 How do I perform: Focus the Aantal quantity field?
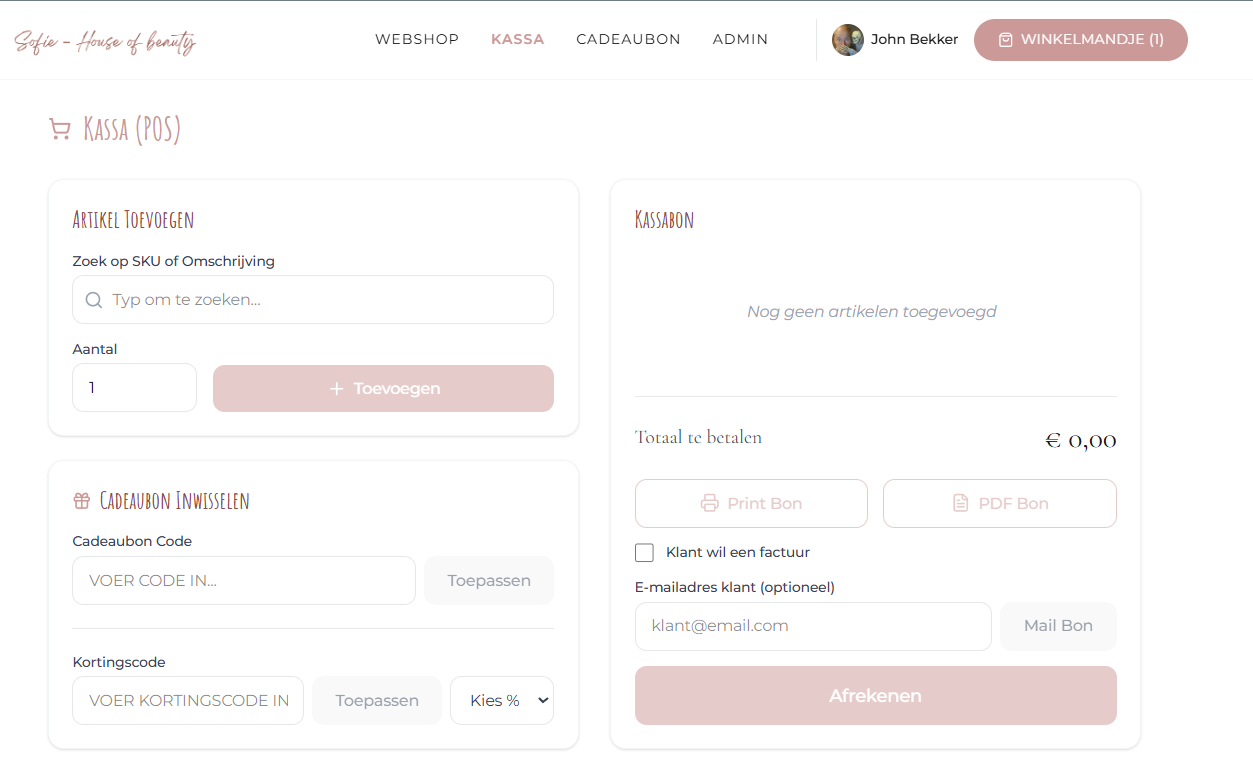pos(134,387)
